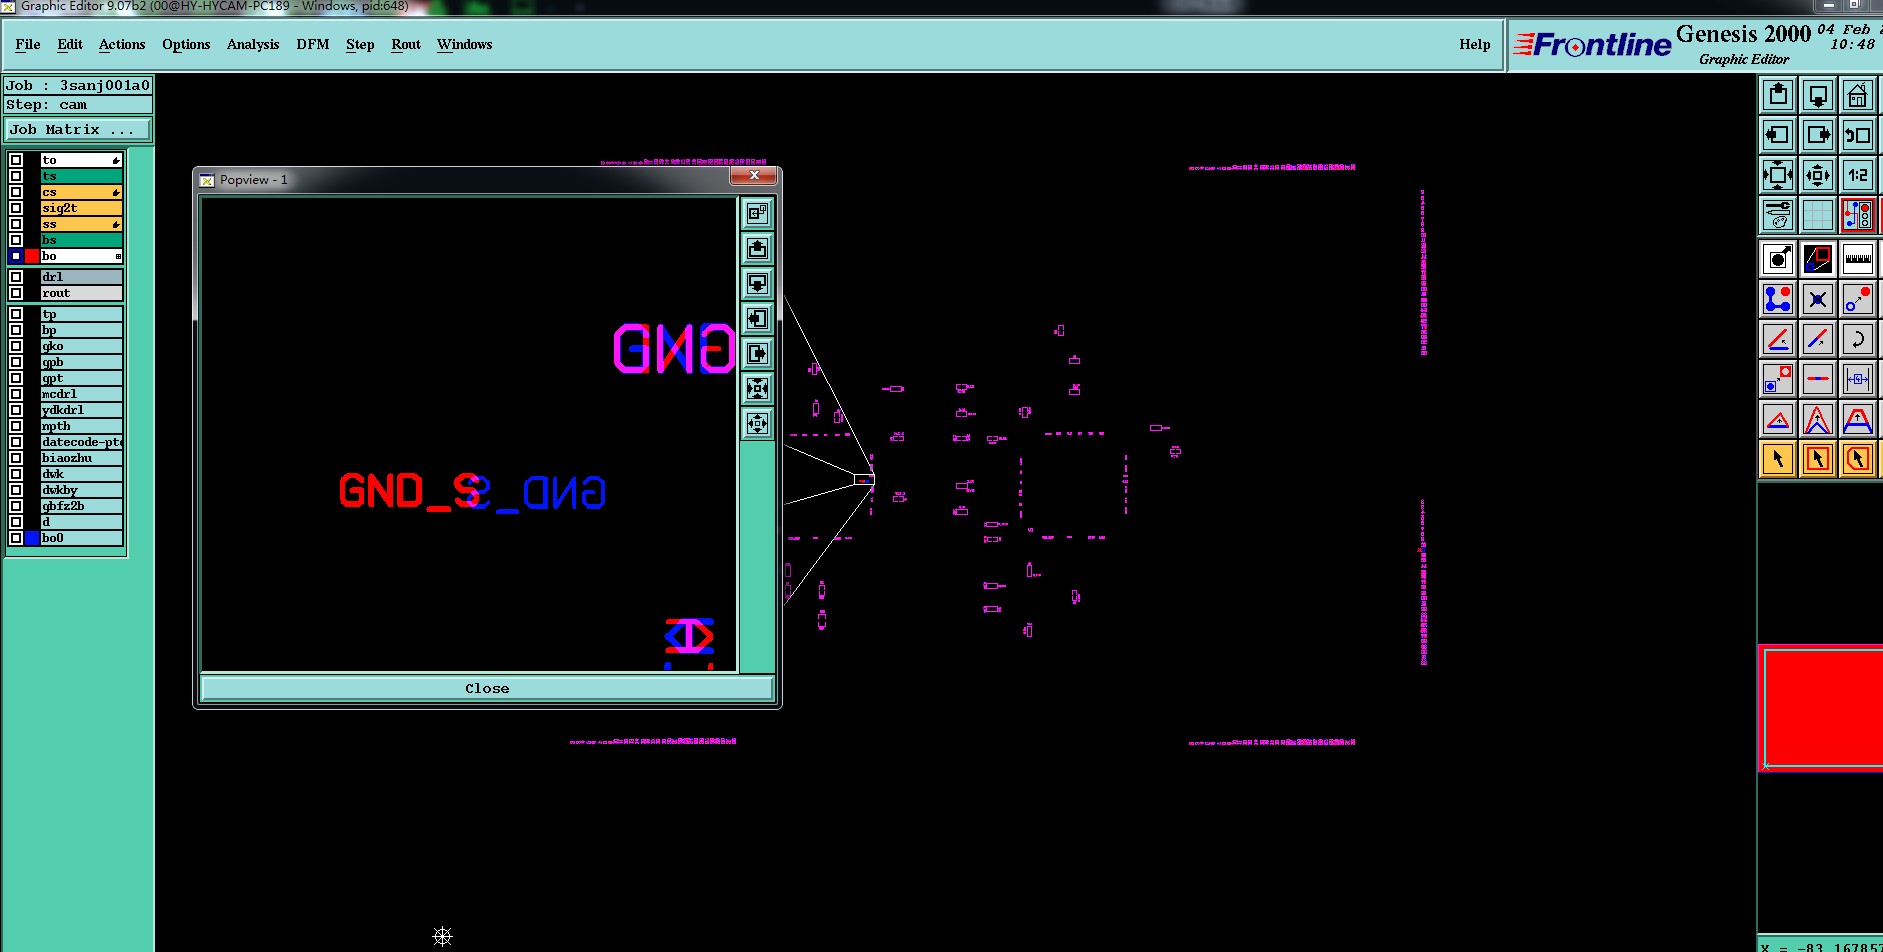
Task: Toggle display checkbox for layer to
Action: click(x=16, y=160)
